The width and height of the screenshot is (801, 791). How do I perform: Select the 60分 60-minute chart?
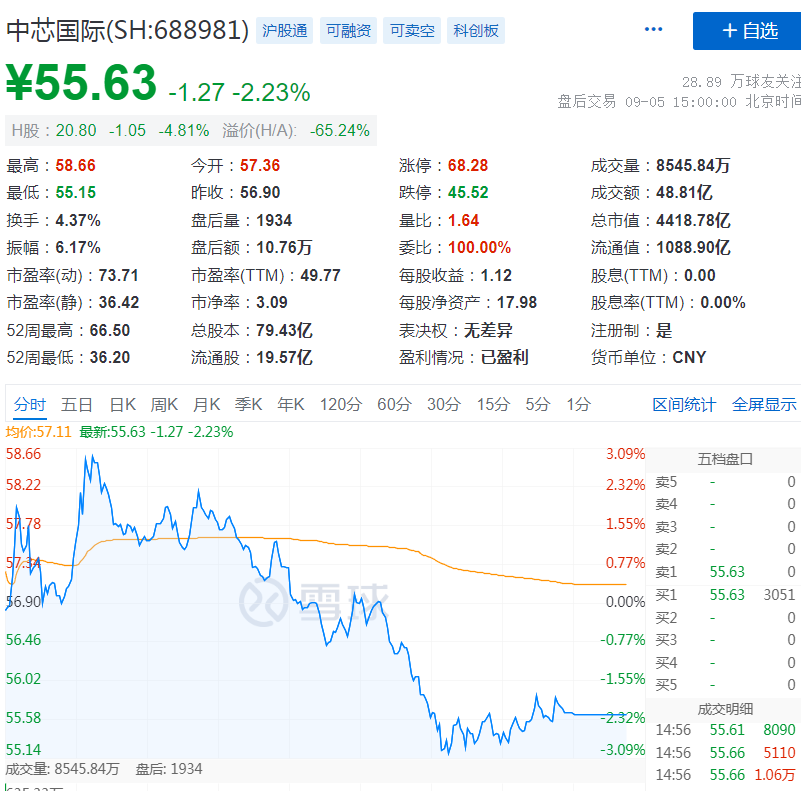point(393,405)
